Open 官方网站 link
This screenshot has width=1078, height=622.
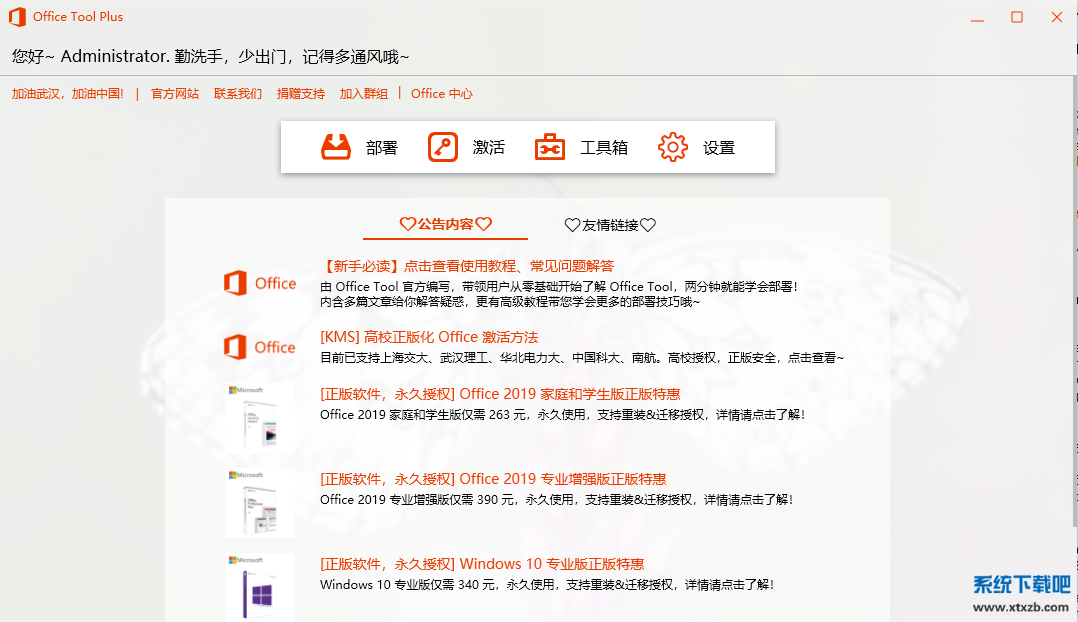175,93
